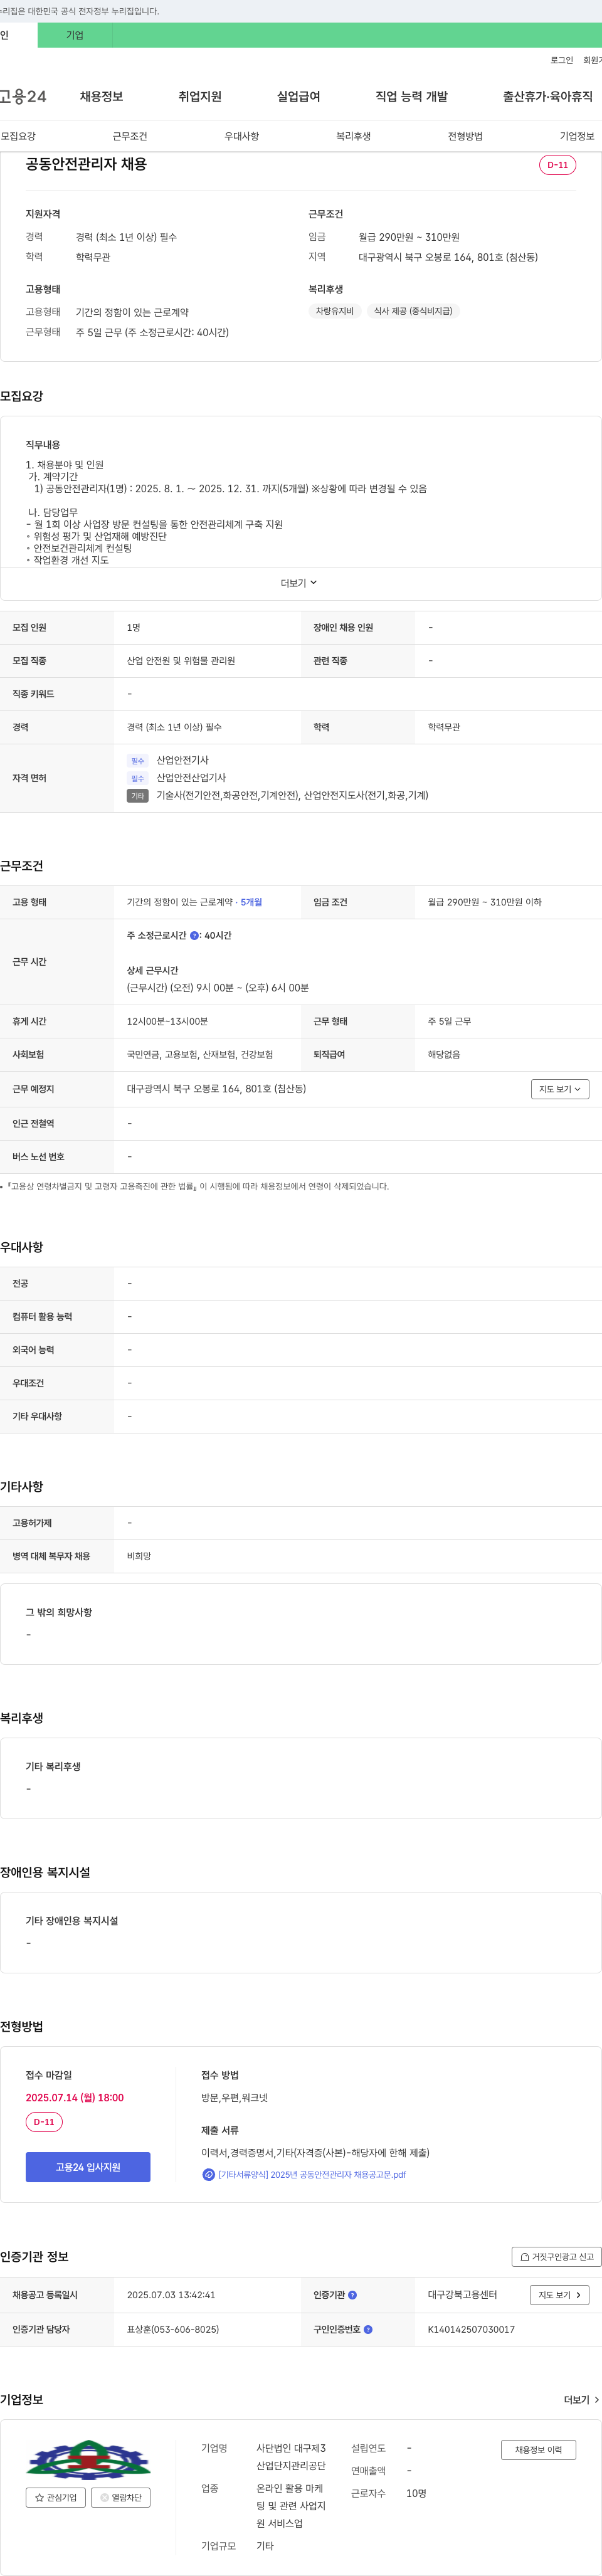The width and height of the screenshot is (602, 2576).
Task: Click contact 표상훈(053-606-8025)
Action: [173, 2329]
